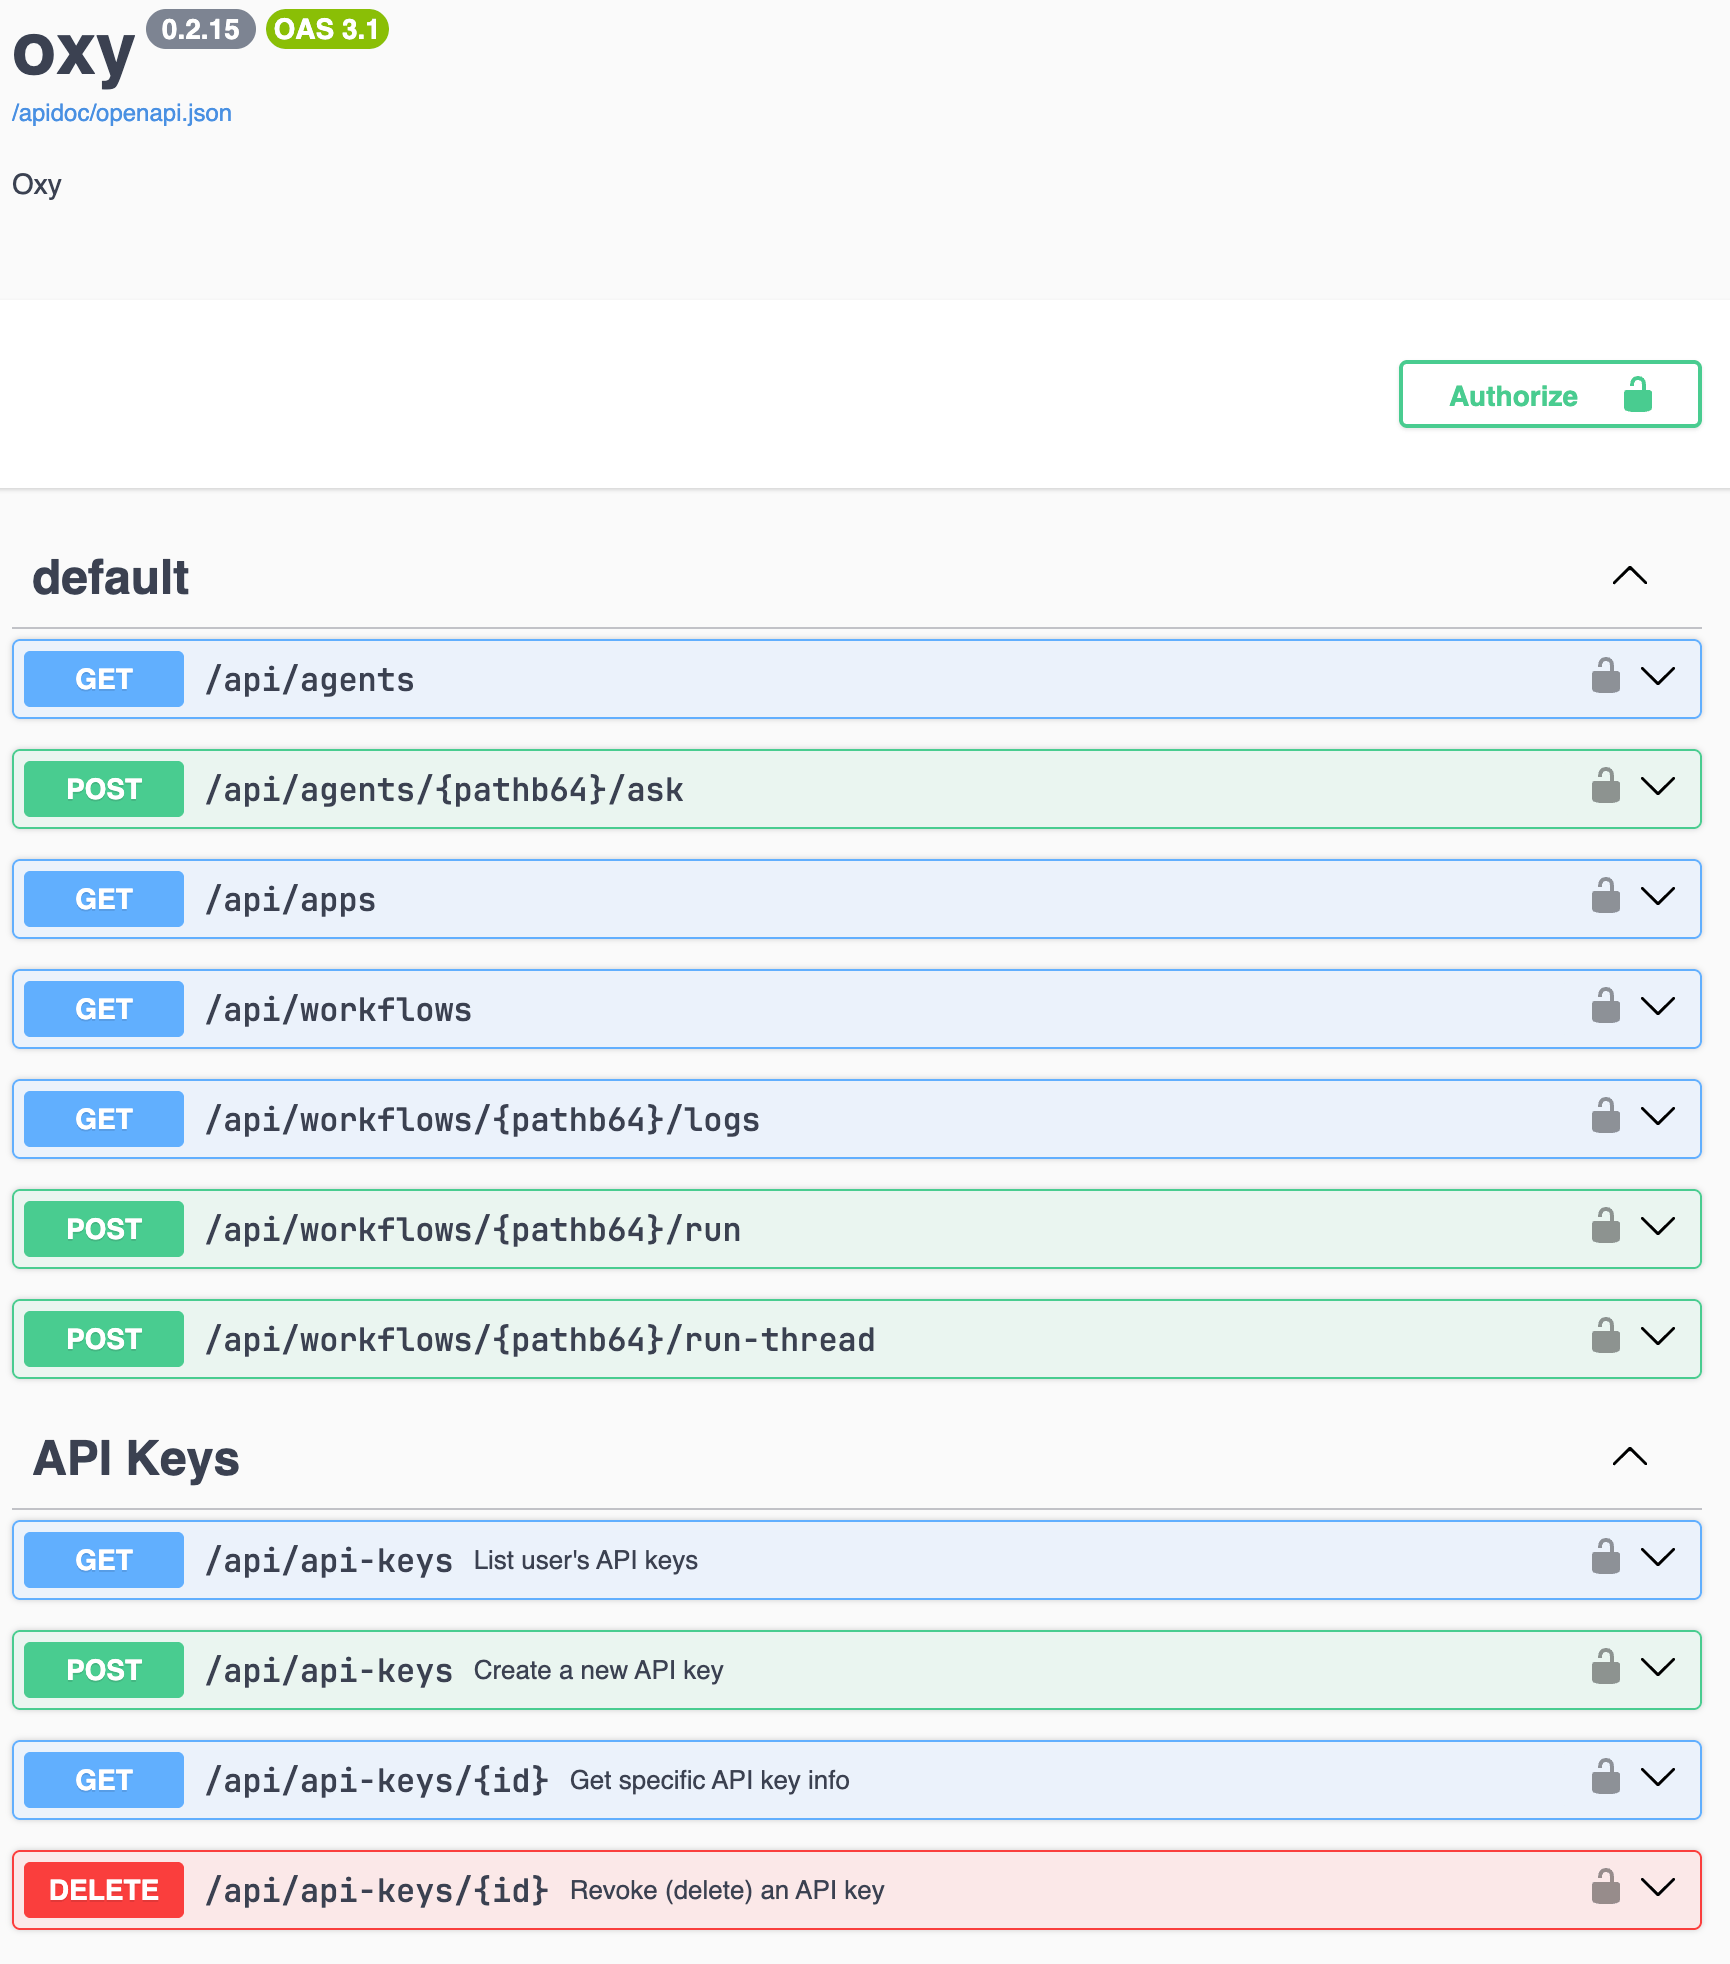Click the default section heading
Screen dimensions: 1730x1964
tap(111, 578)
